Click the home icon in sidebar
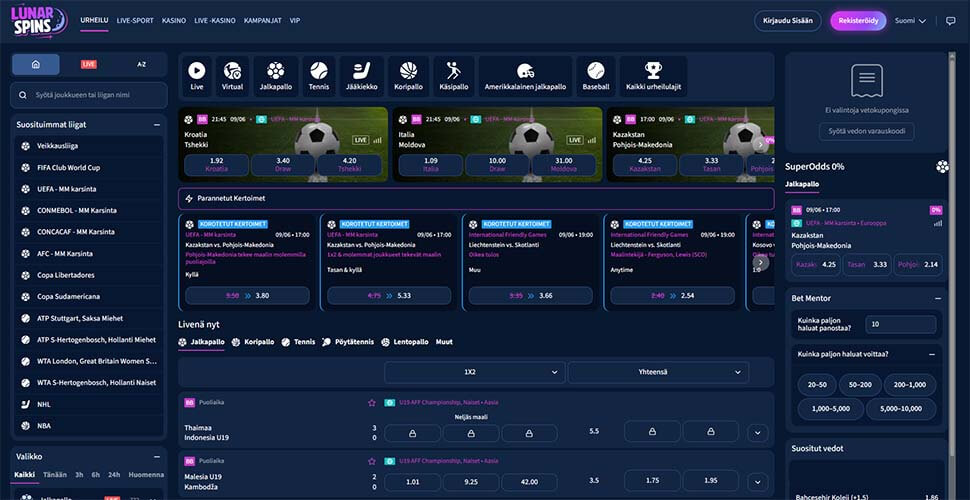Screen dimensions: 970x500 pos(36,64)
